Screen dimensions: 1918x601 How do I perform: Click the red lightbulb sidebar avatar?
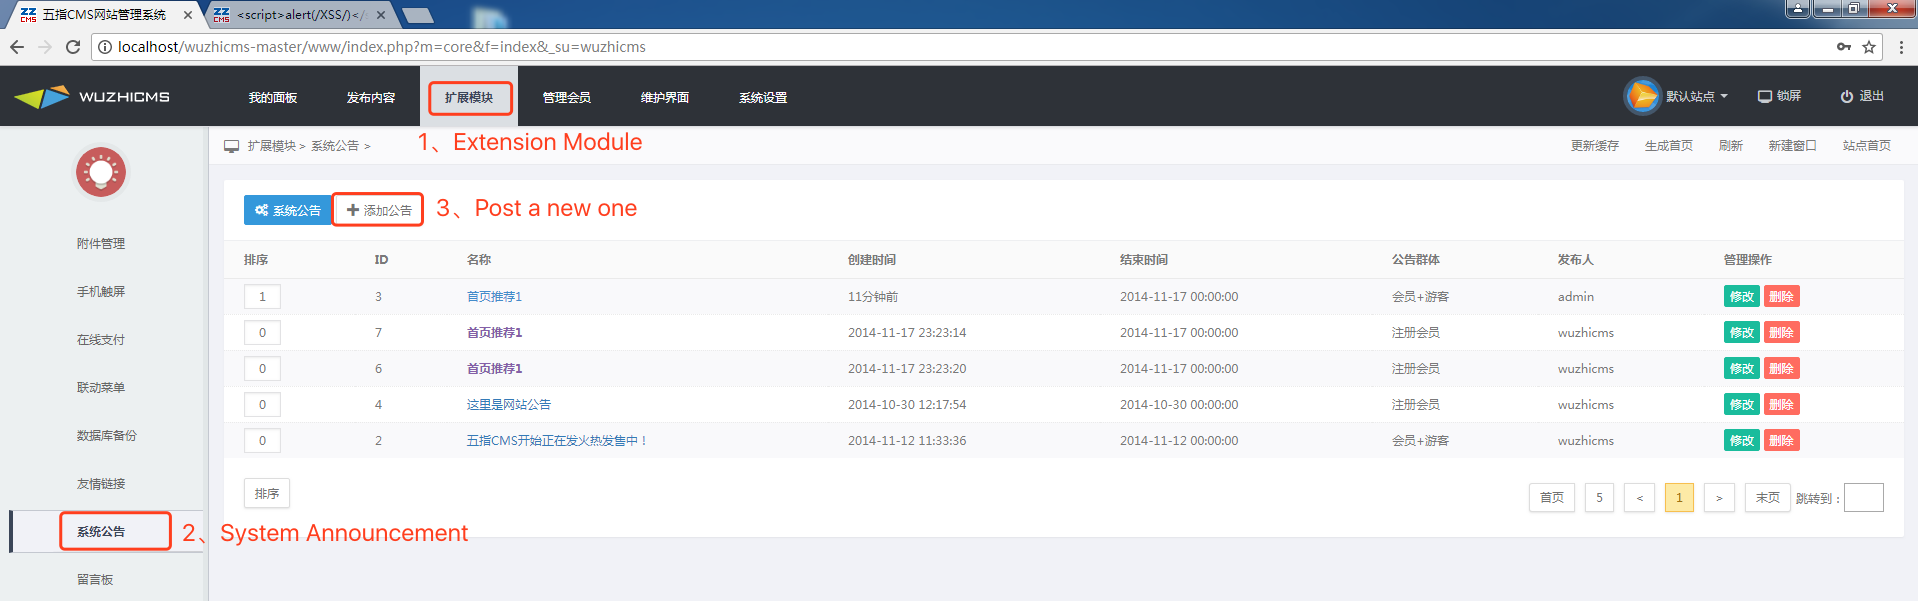click(101, 172)
